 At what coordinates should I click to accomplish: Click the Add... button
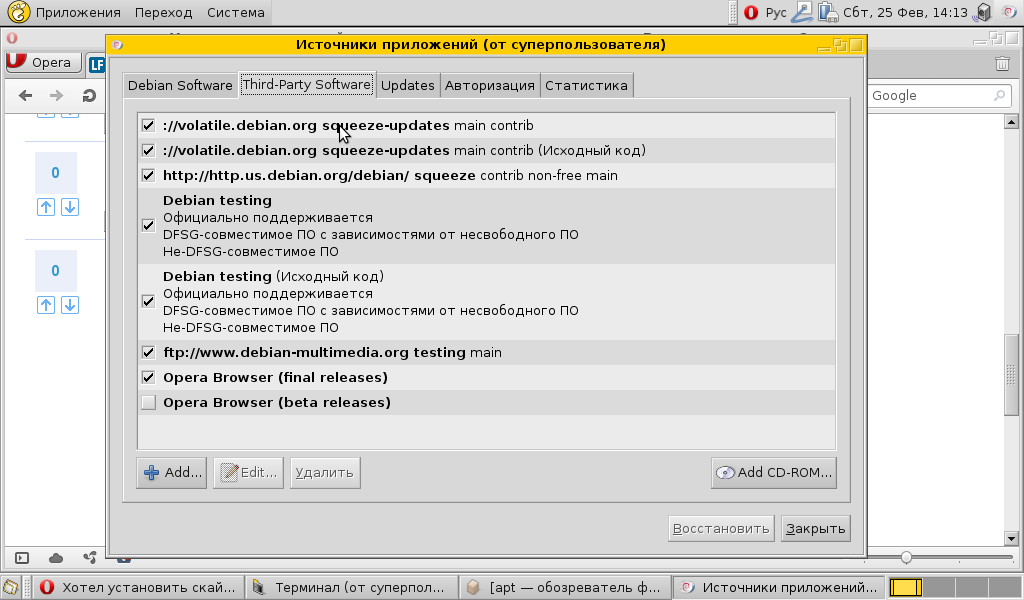[172, 473]
